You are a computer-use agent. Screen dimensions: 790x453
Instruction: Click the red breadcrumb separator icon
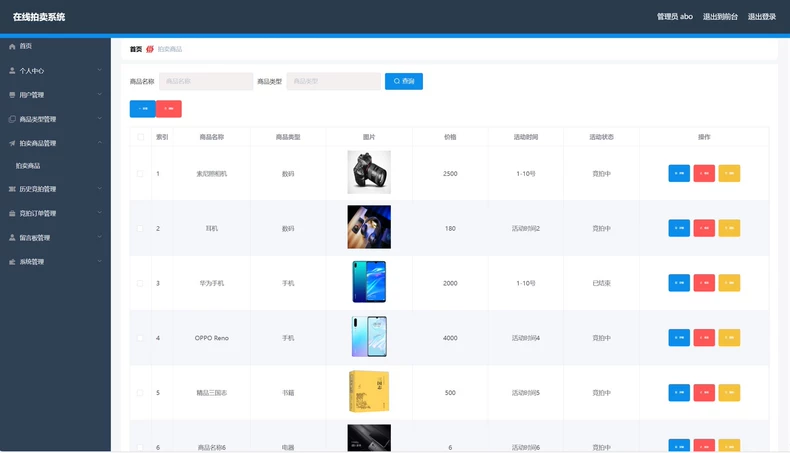[150, 49]
